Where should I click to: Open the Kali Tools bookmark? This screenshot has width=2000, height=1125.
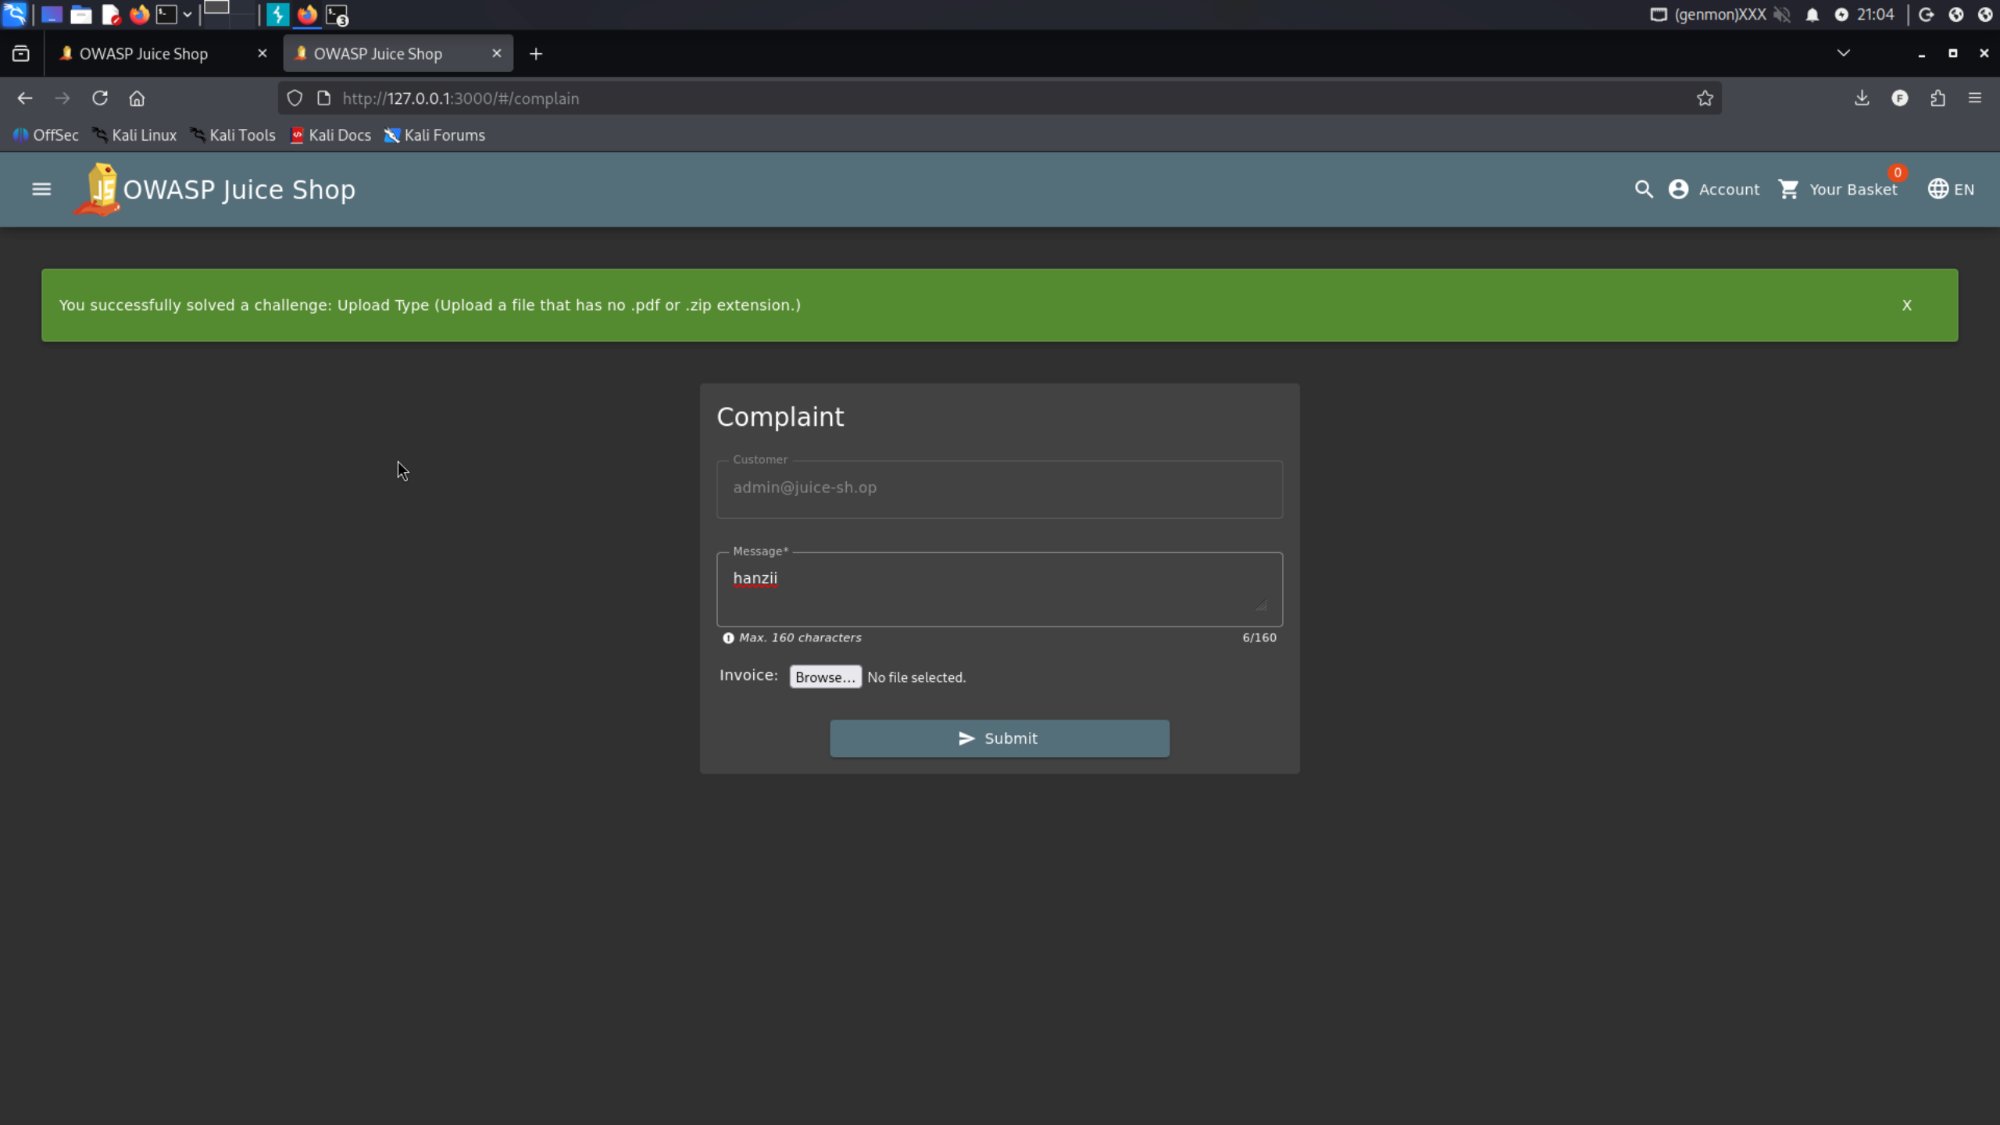click(232, 135)
